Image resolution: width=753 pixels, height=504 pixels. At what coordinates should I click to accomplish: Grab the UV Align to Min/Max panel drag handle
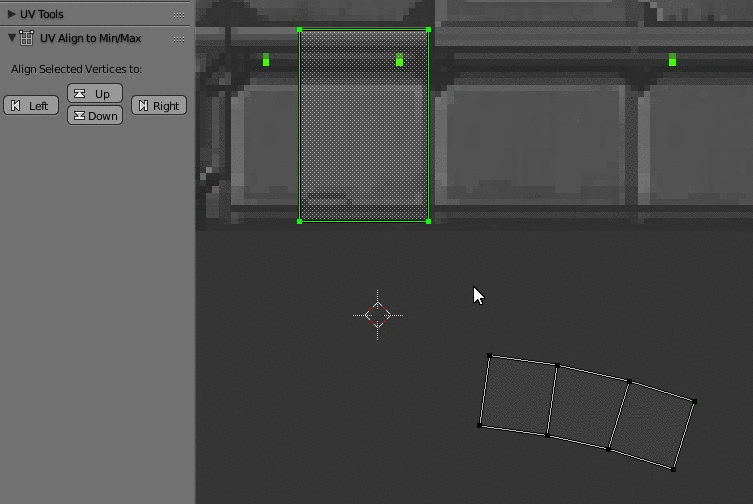(179, 39)
